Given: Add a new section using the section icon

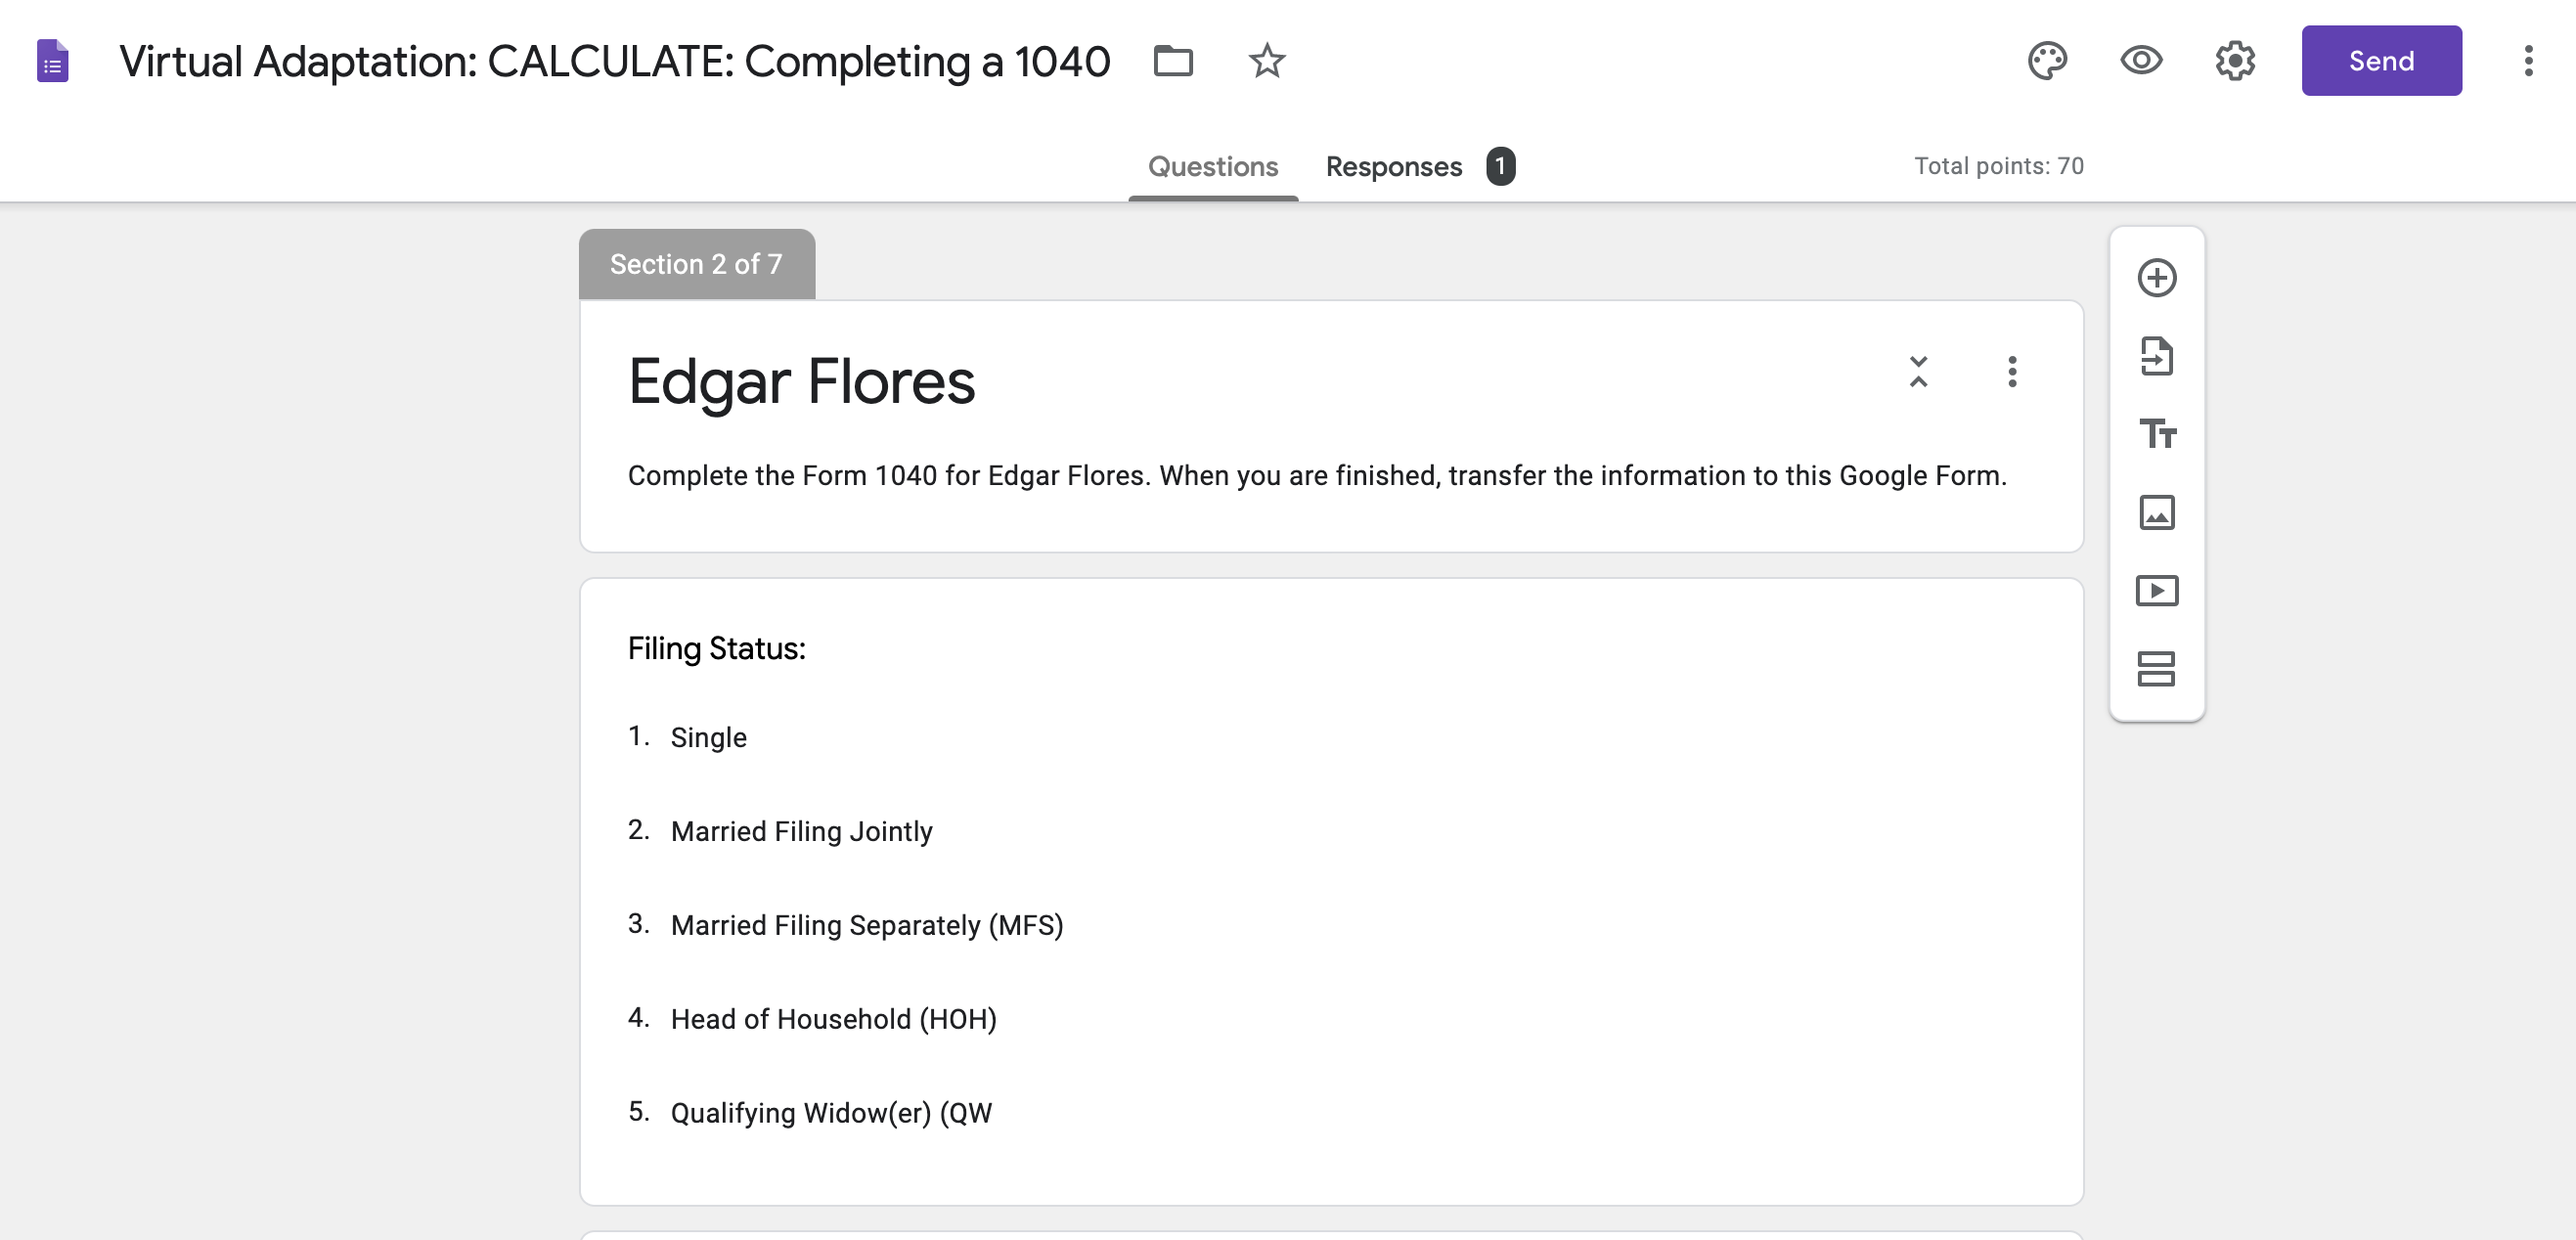Looking at the screenshot, I should point(2158,669).
